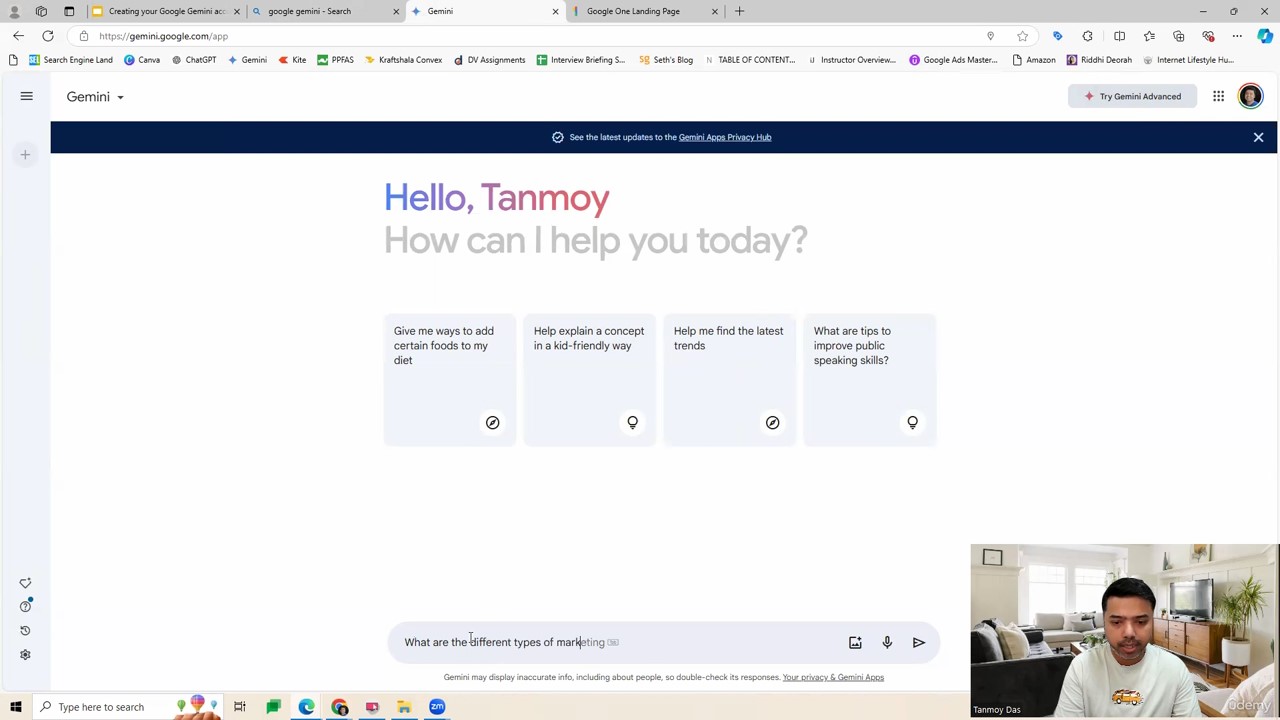Image resolution: width=1280 pixels, height=720 pixels.
Task: Open Edge Settings and more menu
Action: (1237, 36)
